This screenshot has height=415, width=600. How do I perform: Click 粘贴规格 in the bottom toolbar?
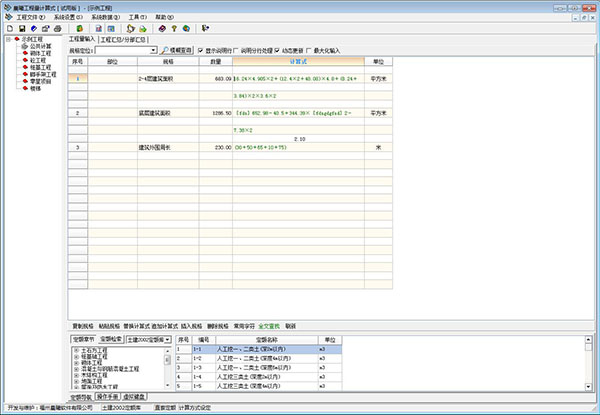pos(109,326)
